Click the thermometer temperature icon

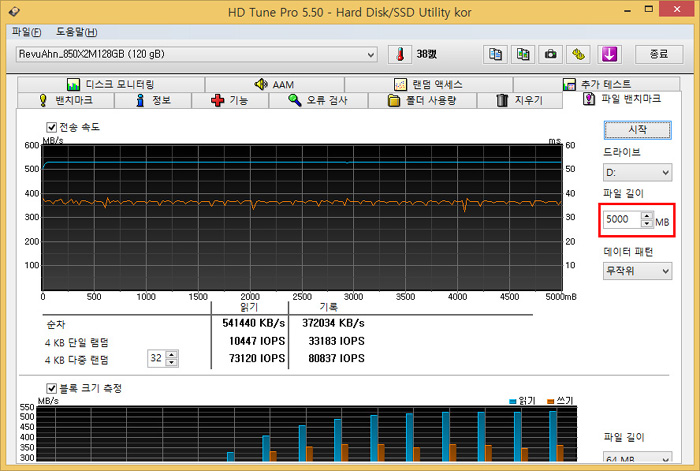tap(400, 54)
